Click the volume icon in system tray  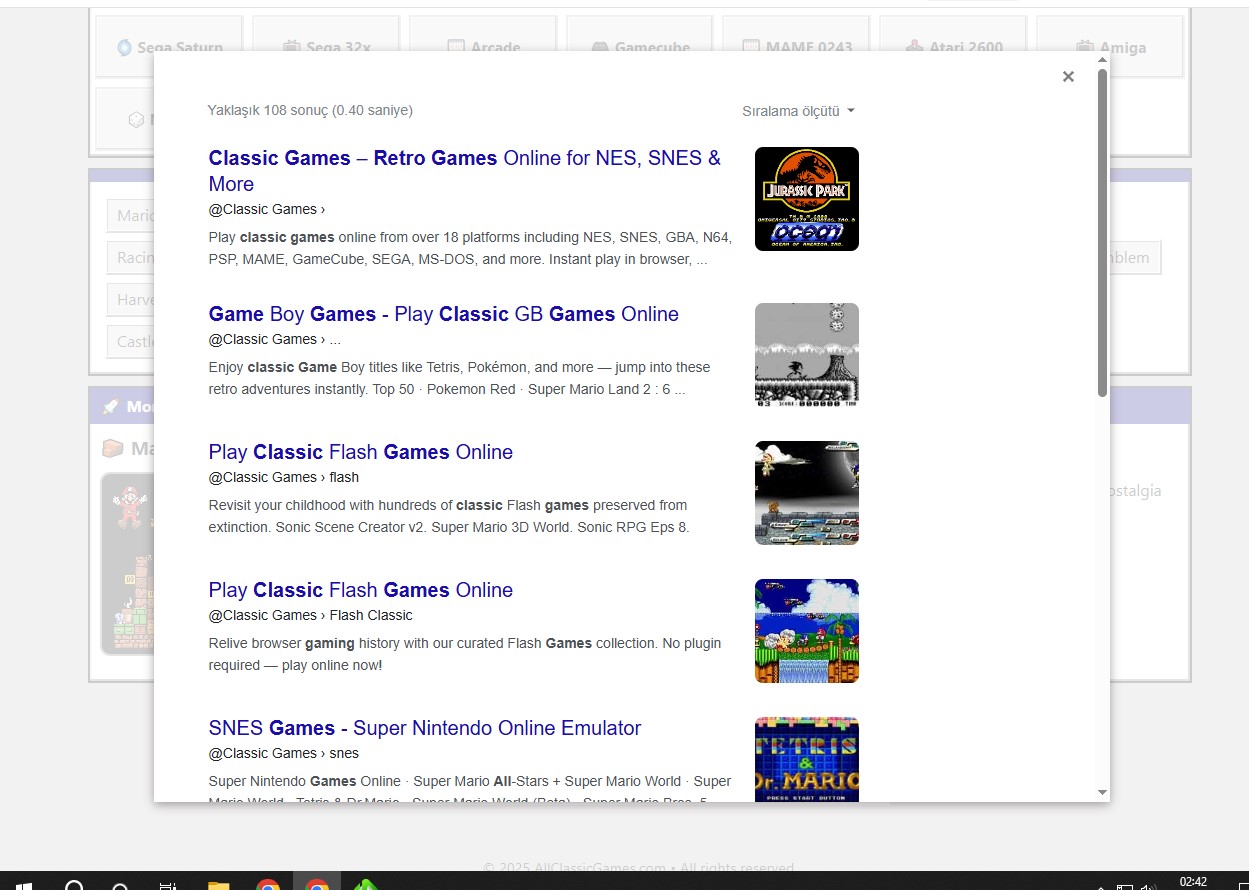pos(1148,886)
